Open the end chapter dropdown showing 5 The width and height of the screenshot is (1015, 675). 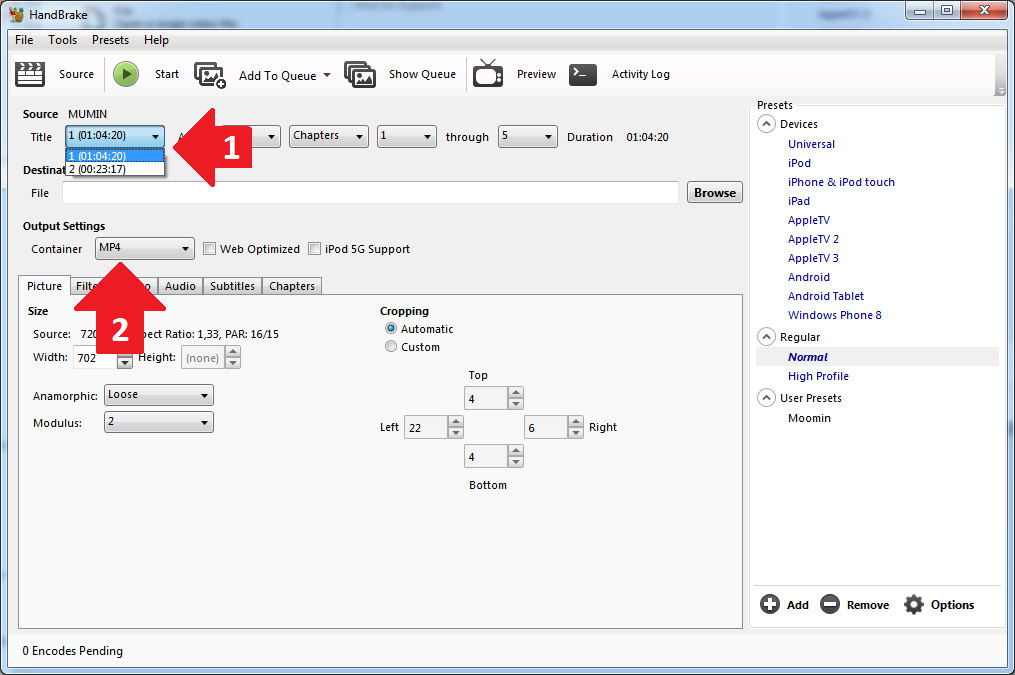(528, 136)
